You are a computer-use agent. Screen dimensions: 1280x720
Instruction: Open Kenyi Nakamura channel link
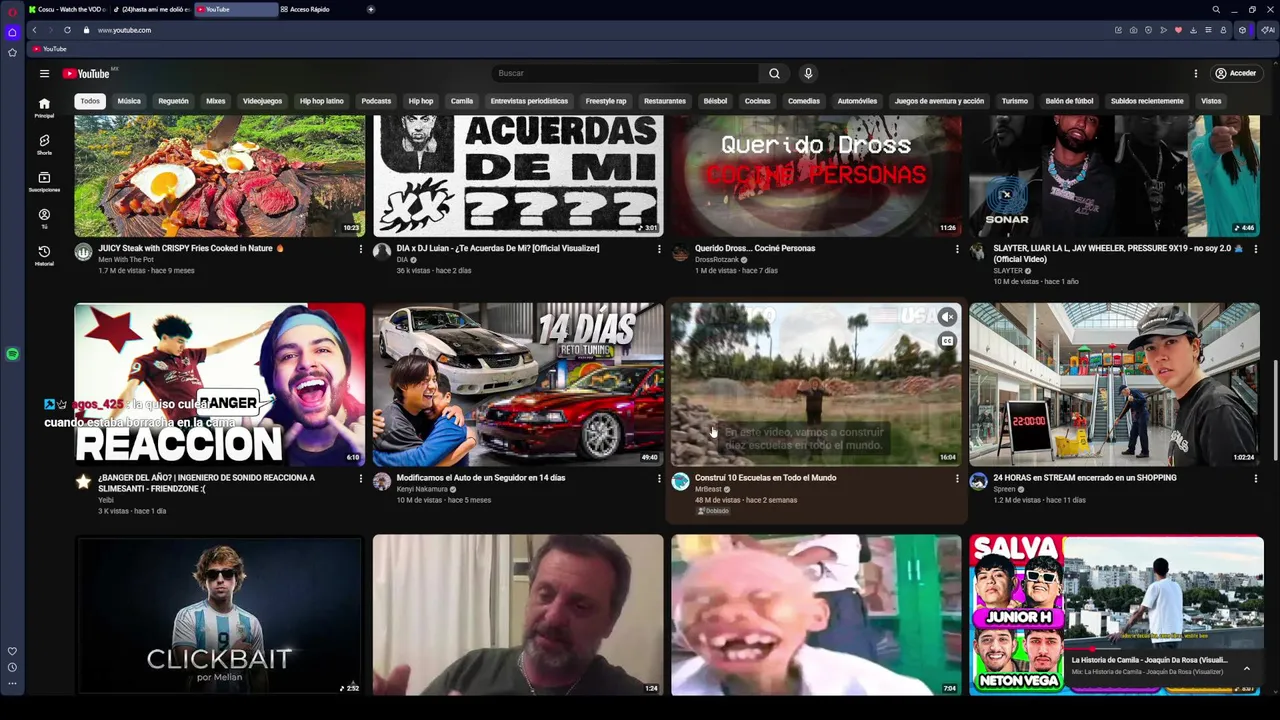pyautogui.click(x=422, y=489)
